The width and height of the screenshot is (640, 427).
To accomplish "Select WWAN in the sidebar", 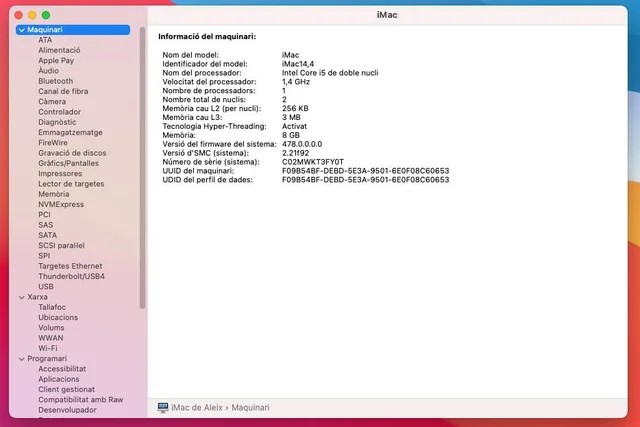I will pyautogui.click(x=51, y=338).
